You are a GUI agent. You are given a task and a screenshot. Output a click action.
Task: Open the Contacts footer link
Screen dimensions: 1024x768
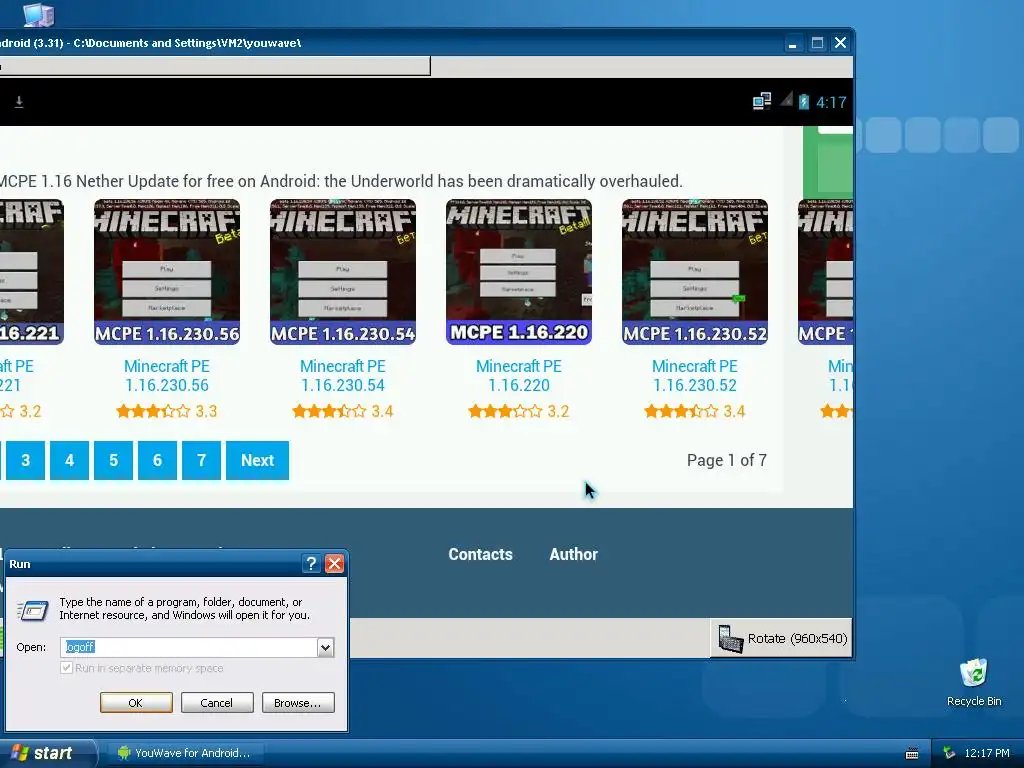coord(480,554)
